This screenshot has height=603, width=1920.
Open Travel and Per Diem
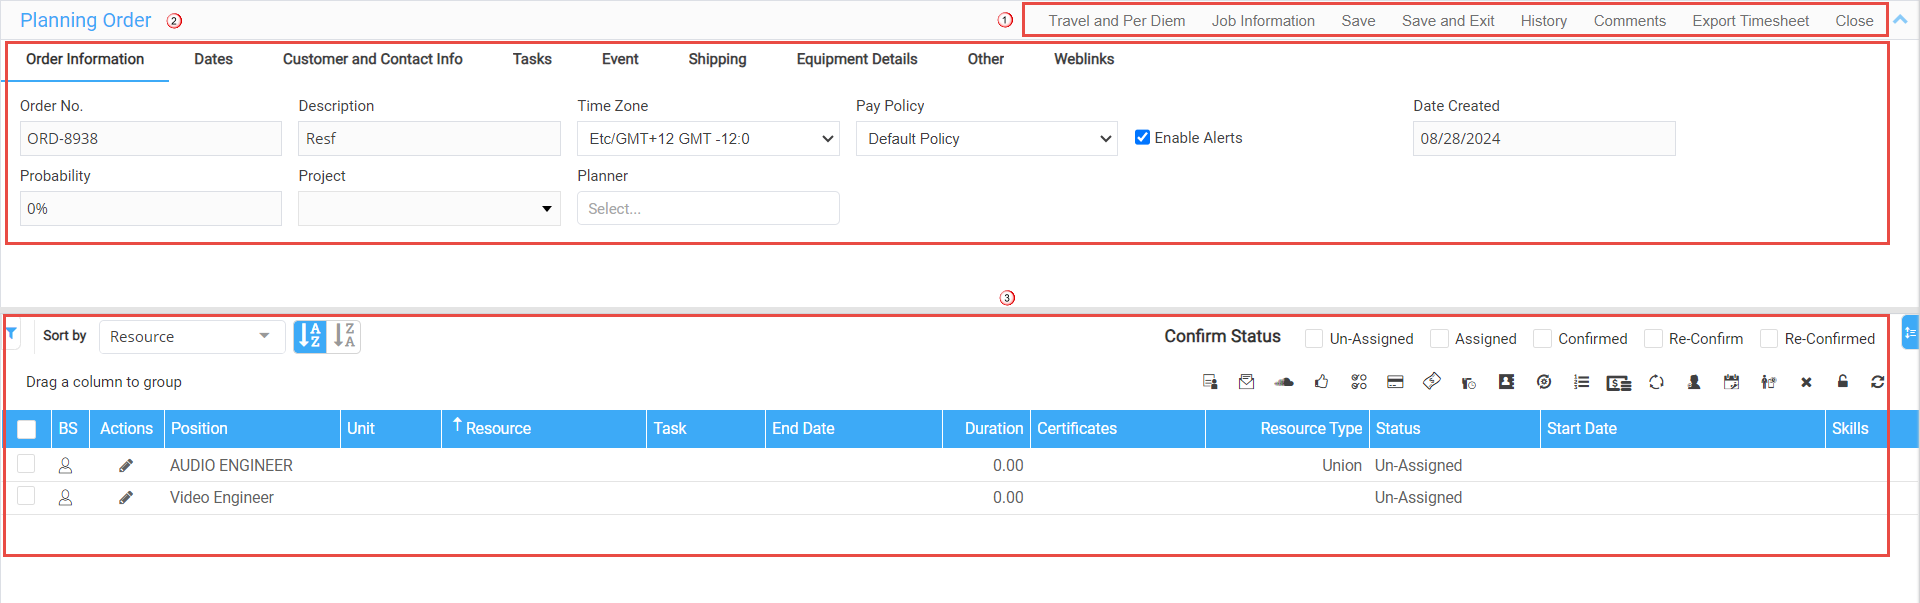point(1116,21)
